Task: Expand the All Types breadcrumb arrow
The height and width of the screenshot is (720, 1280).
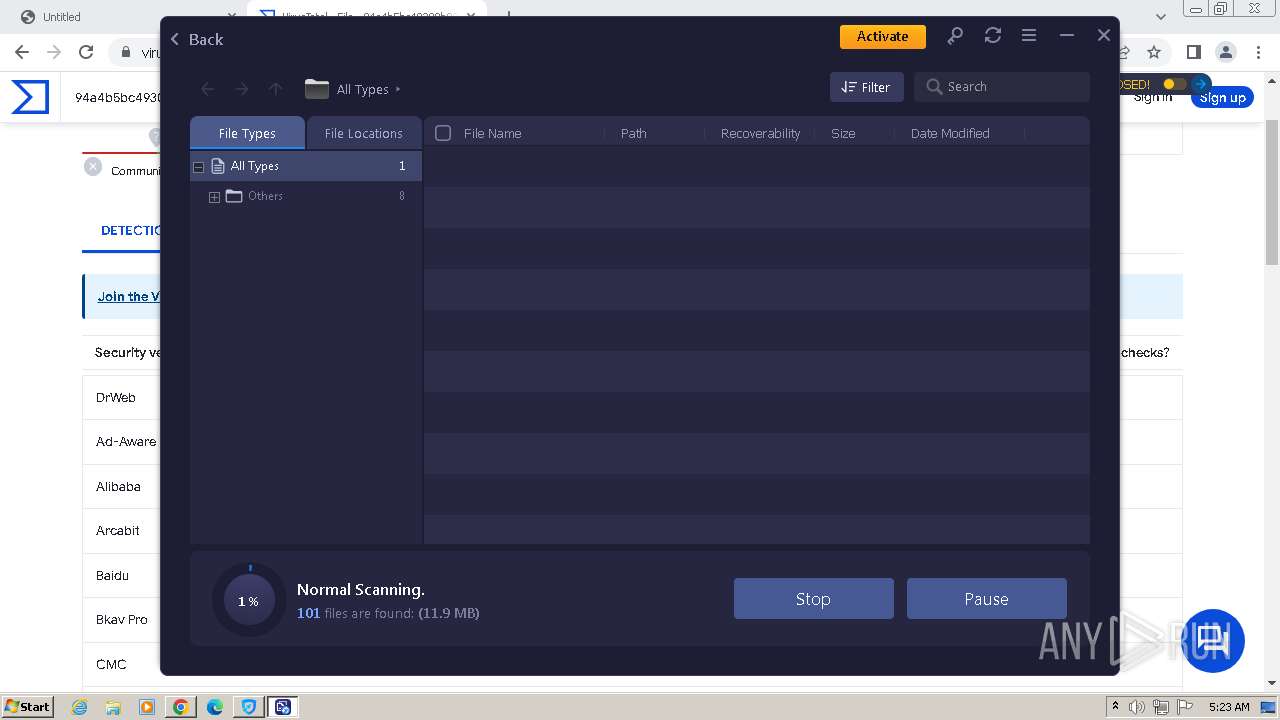Action: coord(398,89)
